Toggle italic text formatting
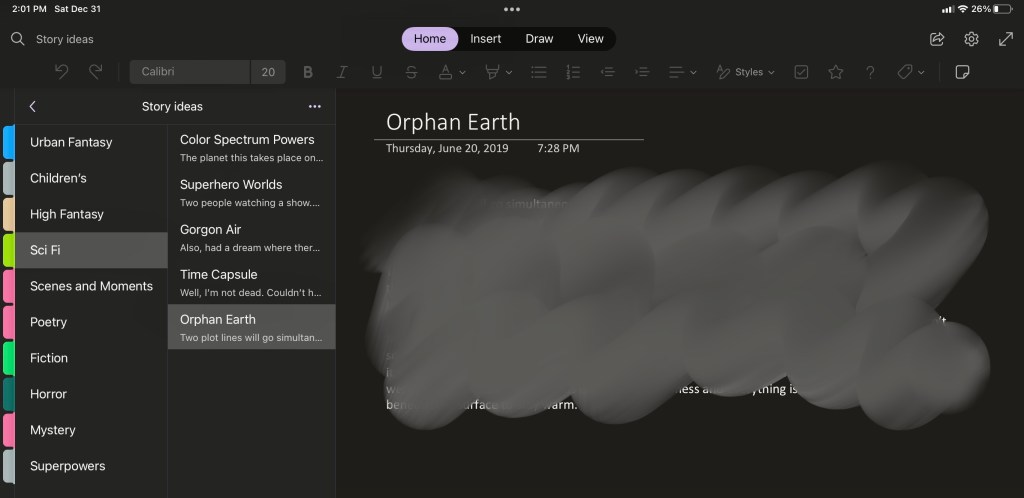The image size is (1024, 498). click(342, 72)
